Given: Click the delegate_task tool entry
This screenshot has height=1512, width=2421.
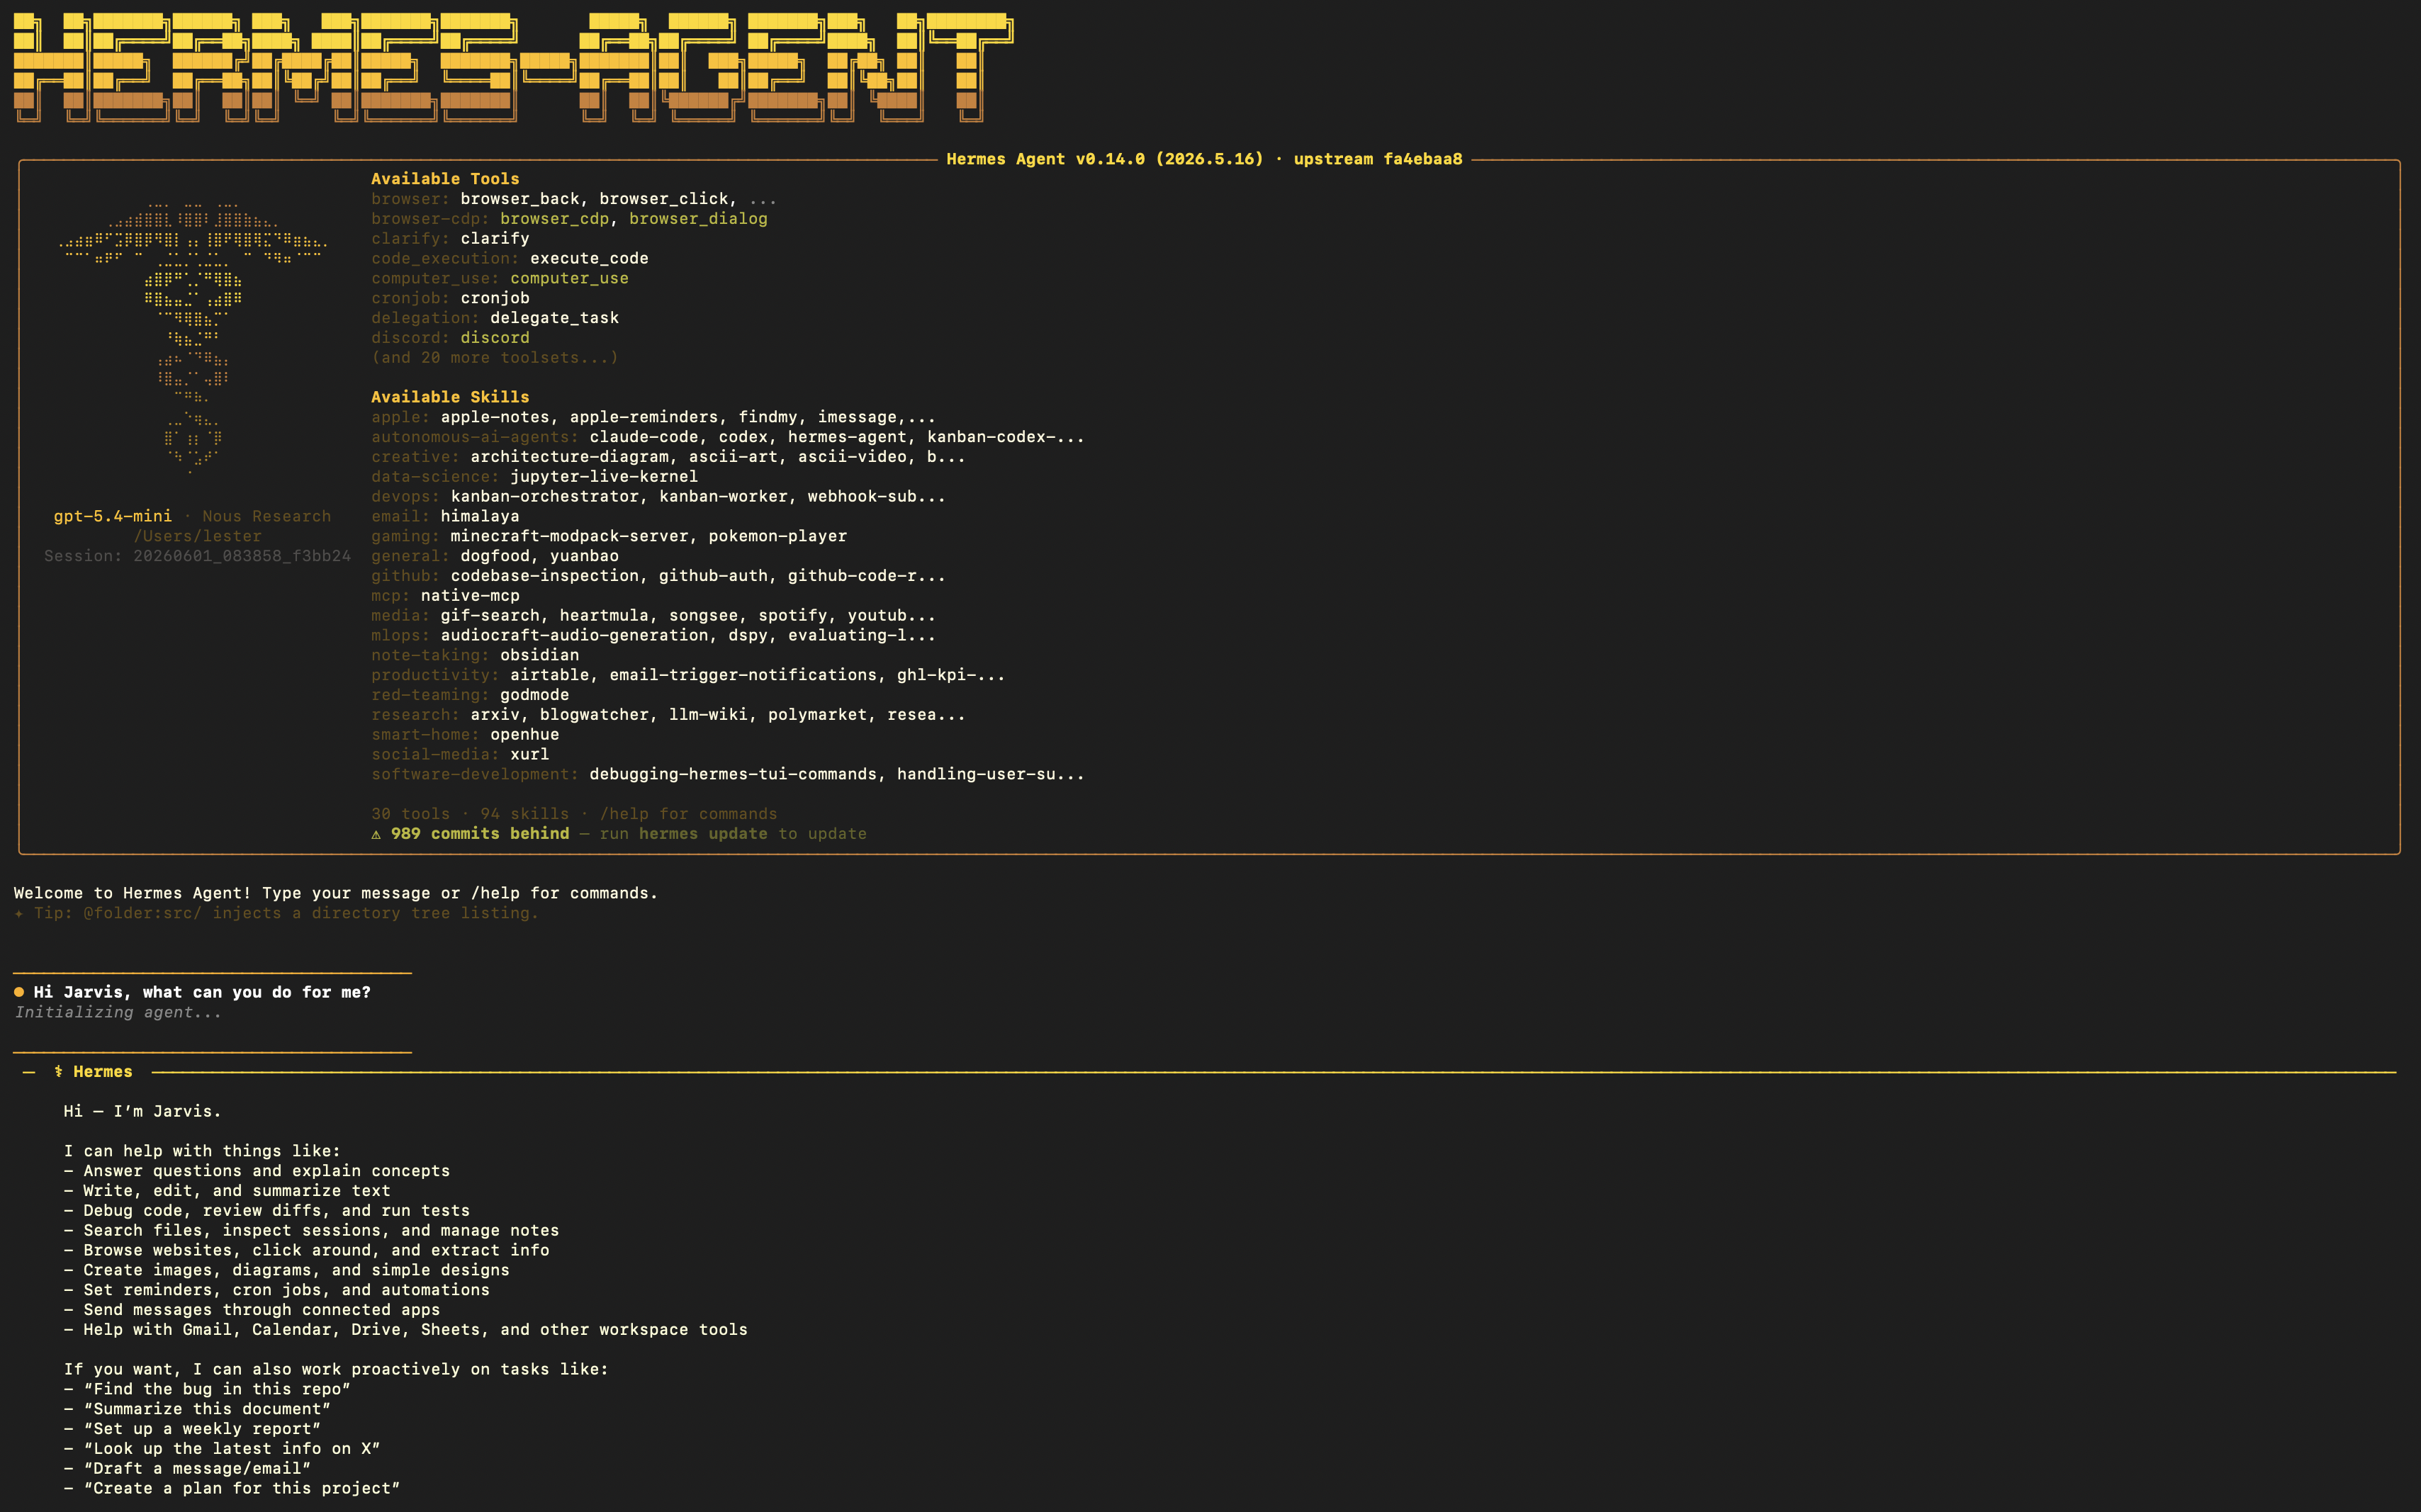Looking at the screenshot, I should [555, 318].
